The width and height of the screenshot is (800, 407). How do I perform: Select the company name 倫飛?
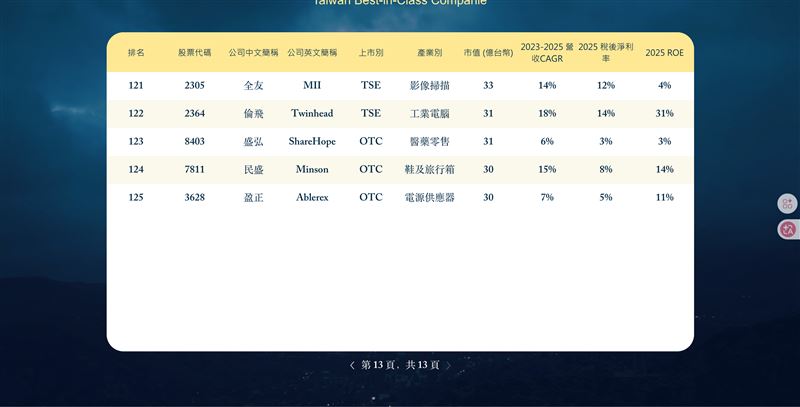tap(253, 113)
